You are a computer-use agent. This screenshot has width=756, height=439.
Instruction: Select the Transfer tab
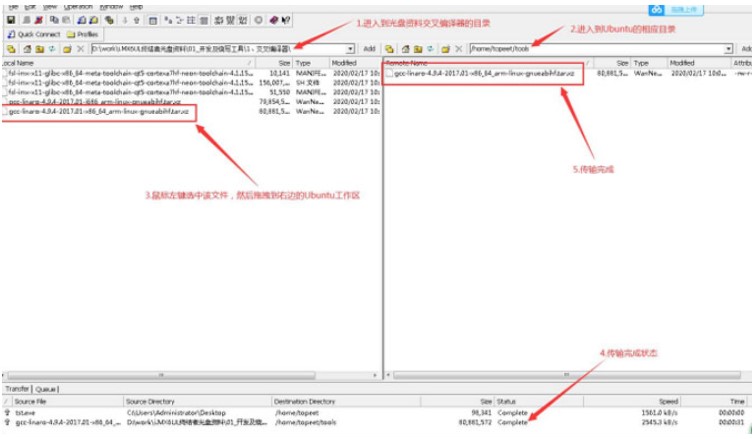[x=17, y=388]
